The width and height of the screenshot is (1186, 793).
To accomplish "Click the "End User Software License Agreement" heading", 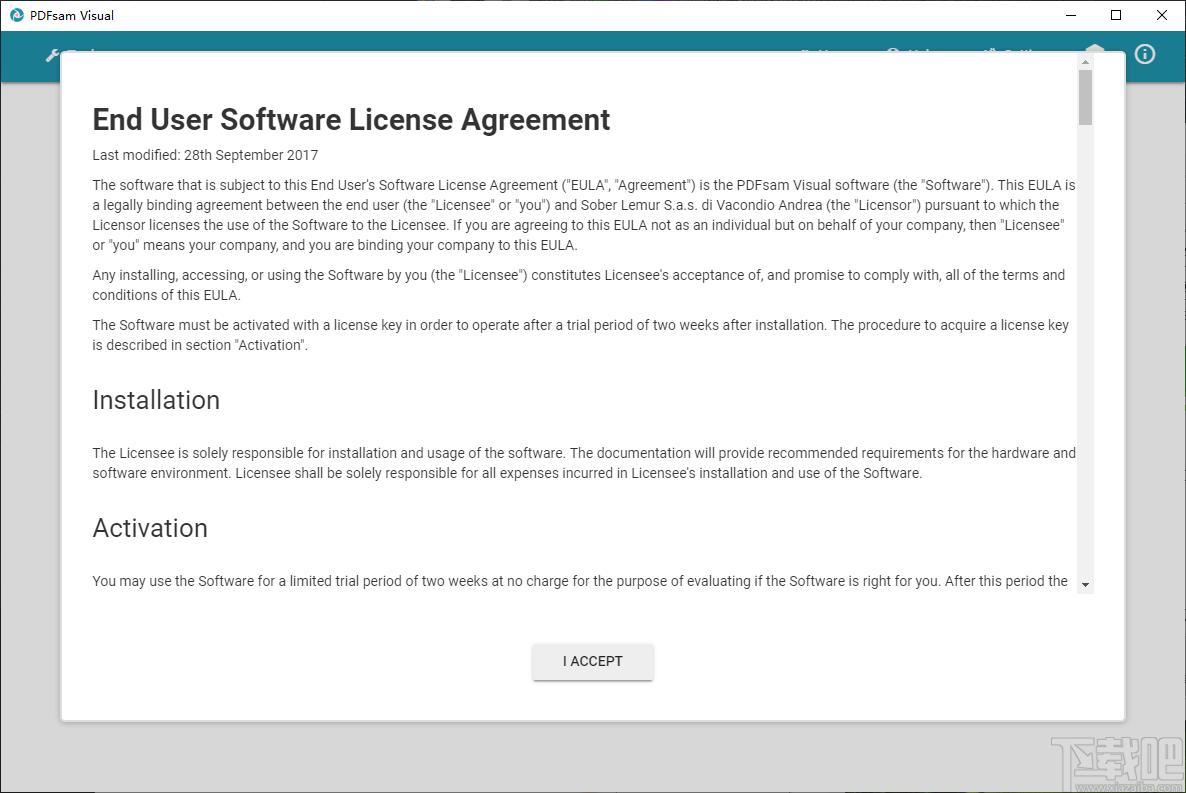I will pos(351,120).
